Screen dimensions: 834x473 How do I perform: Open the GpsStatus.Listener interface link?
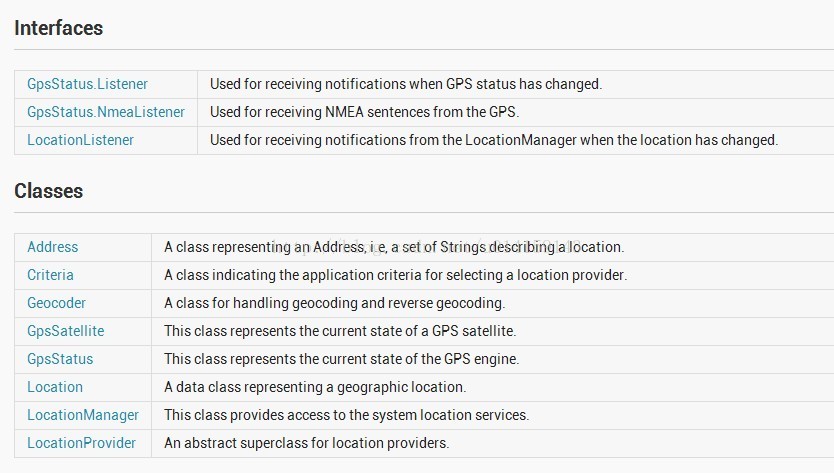point(87,84)
